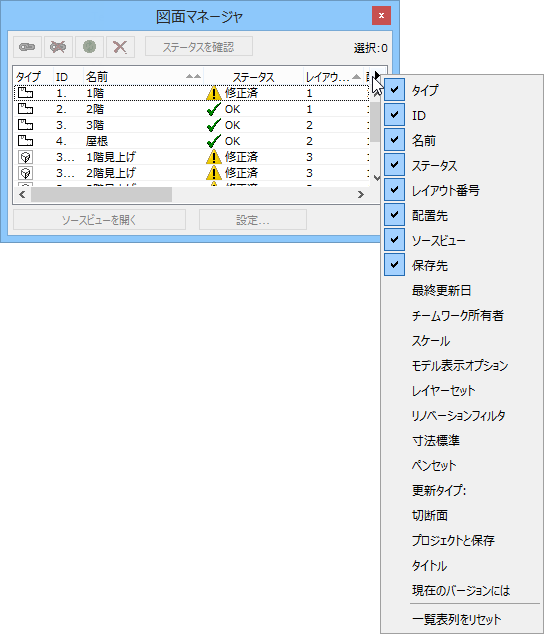Click the horizontal scrollbar thumb
This screenshot has width=544, height=634.
[102, 194]
